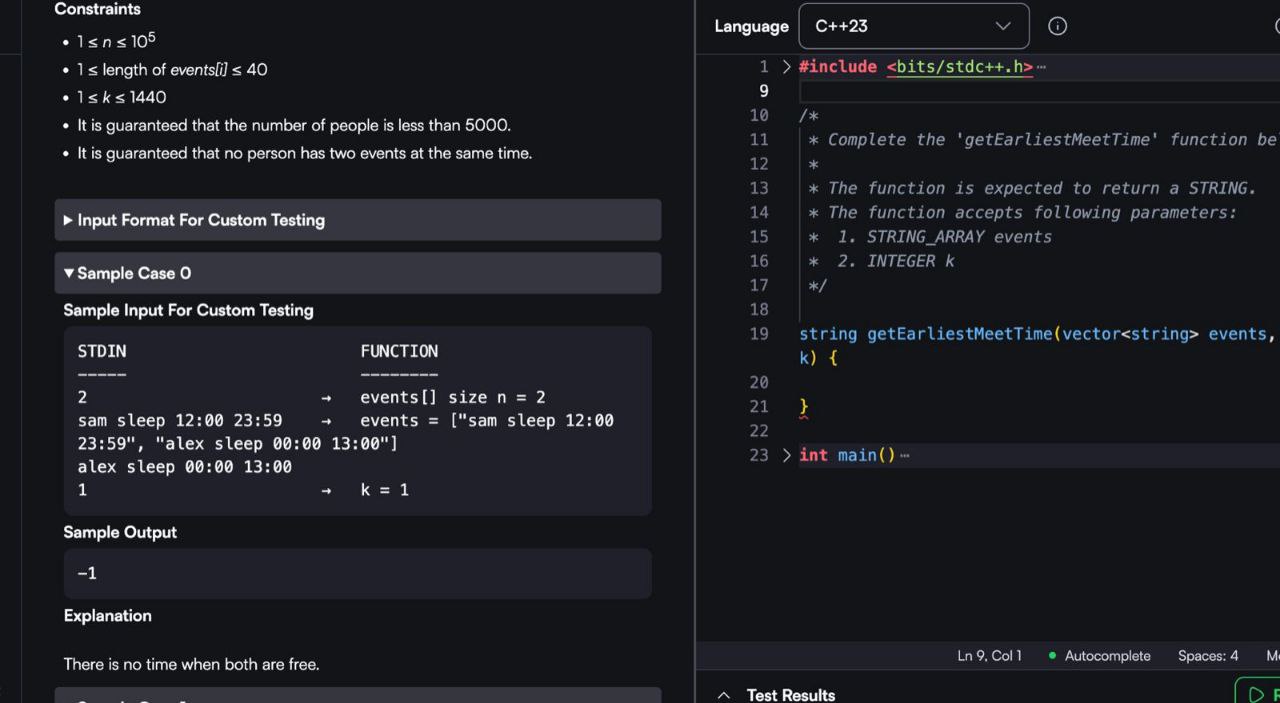Click the ellipsis after collapsed int main()
Image resolution: width=1280 pixels, height=703 pixels.
pos(904,456)
